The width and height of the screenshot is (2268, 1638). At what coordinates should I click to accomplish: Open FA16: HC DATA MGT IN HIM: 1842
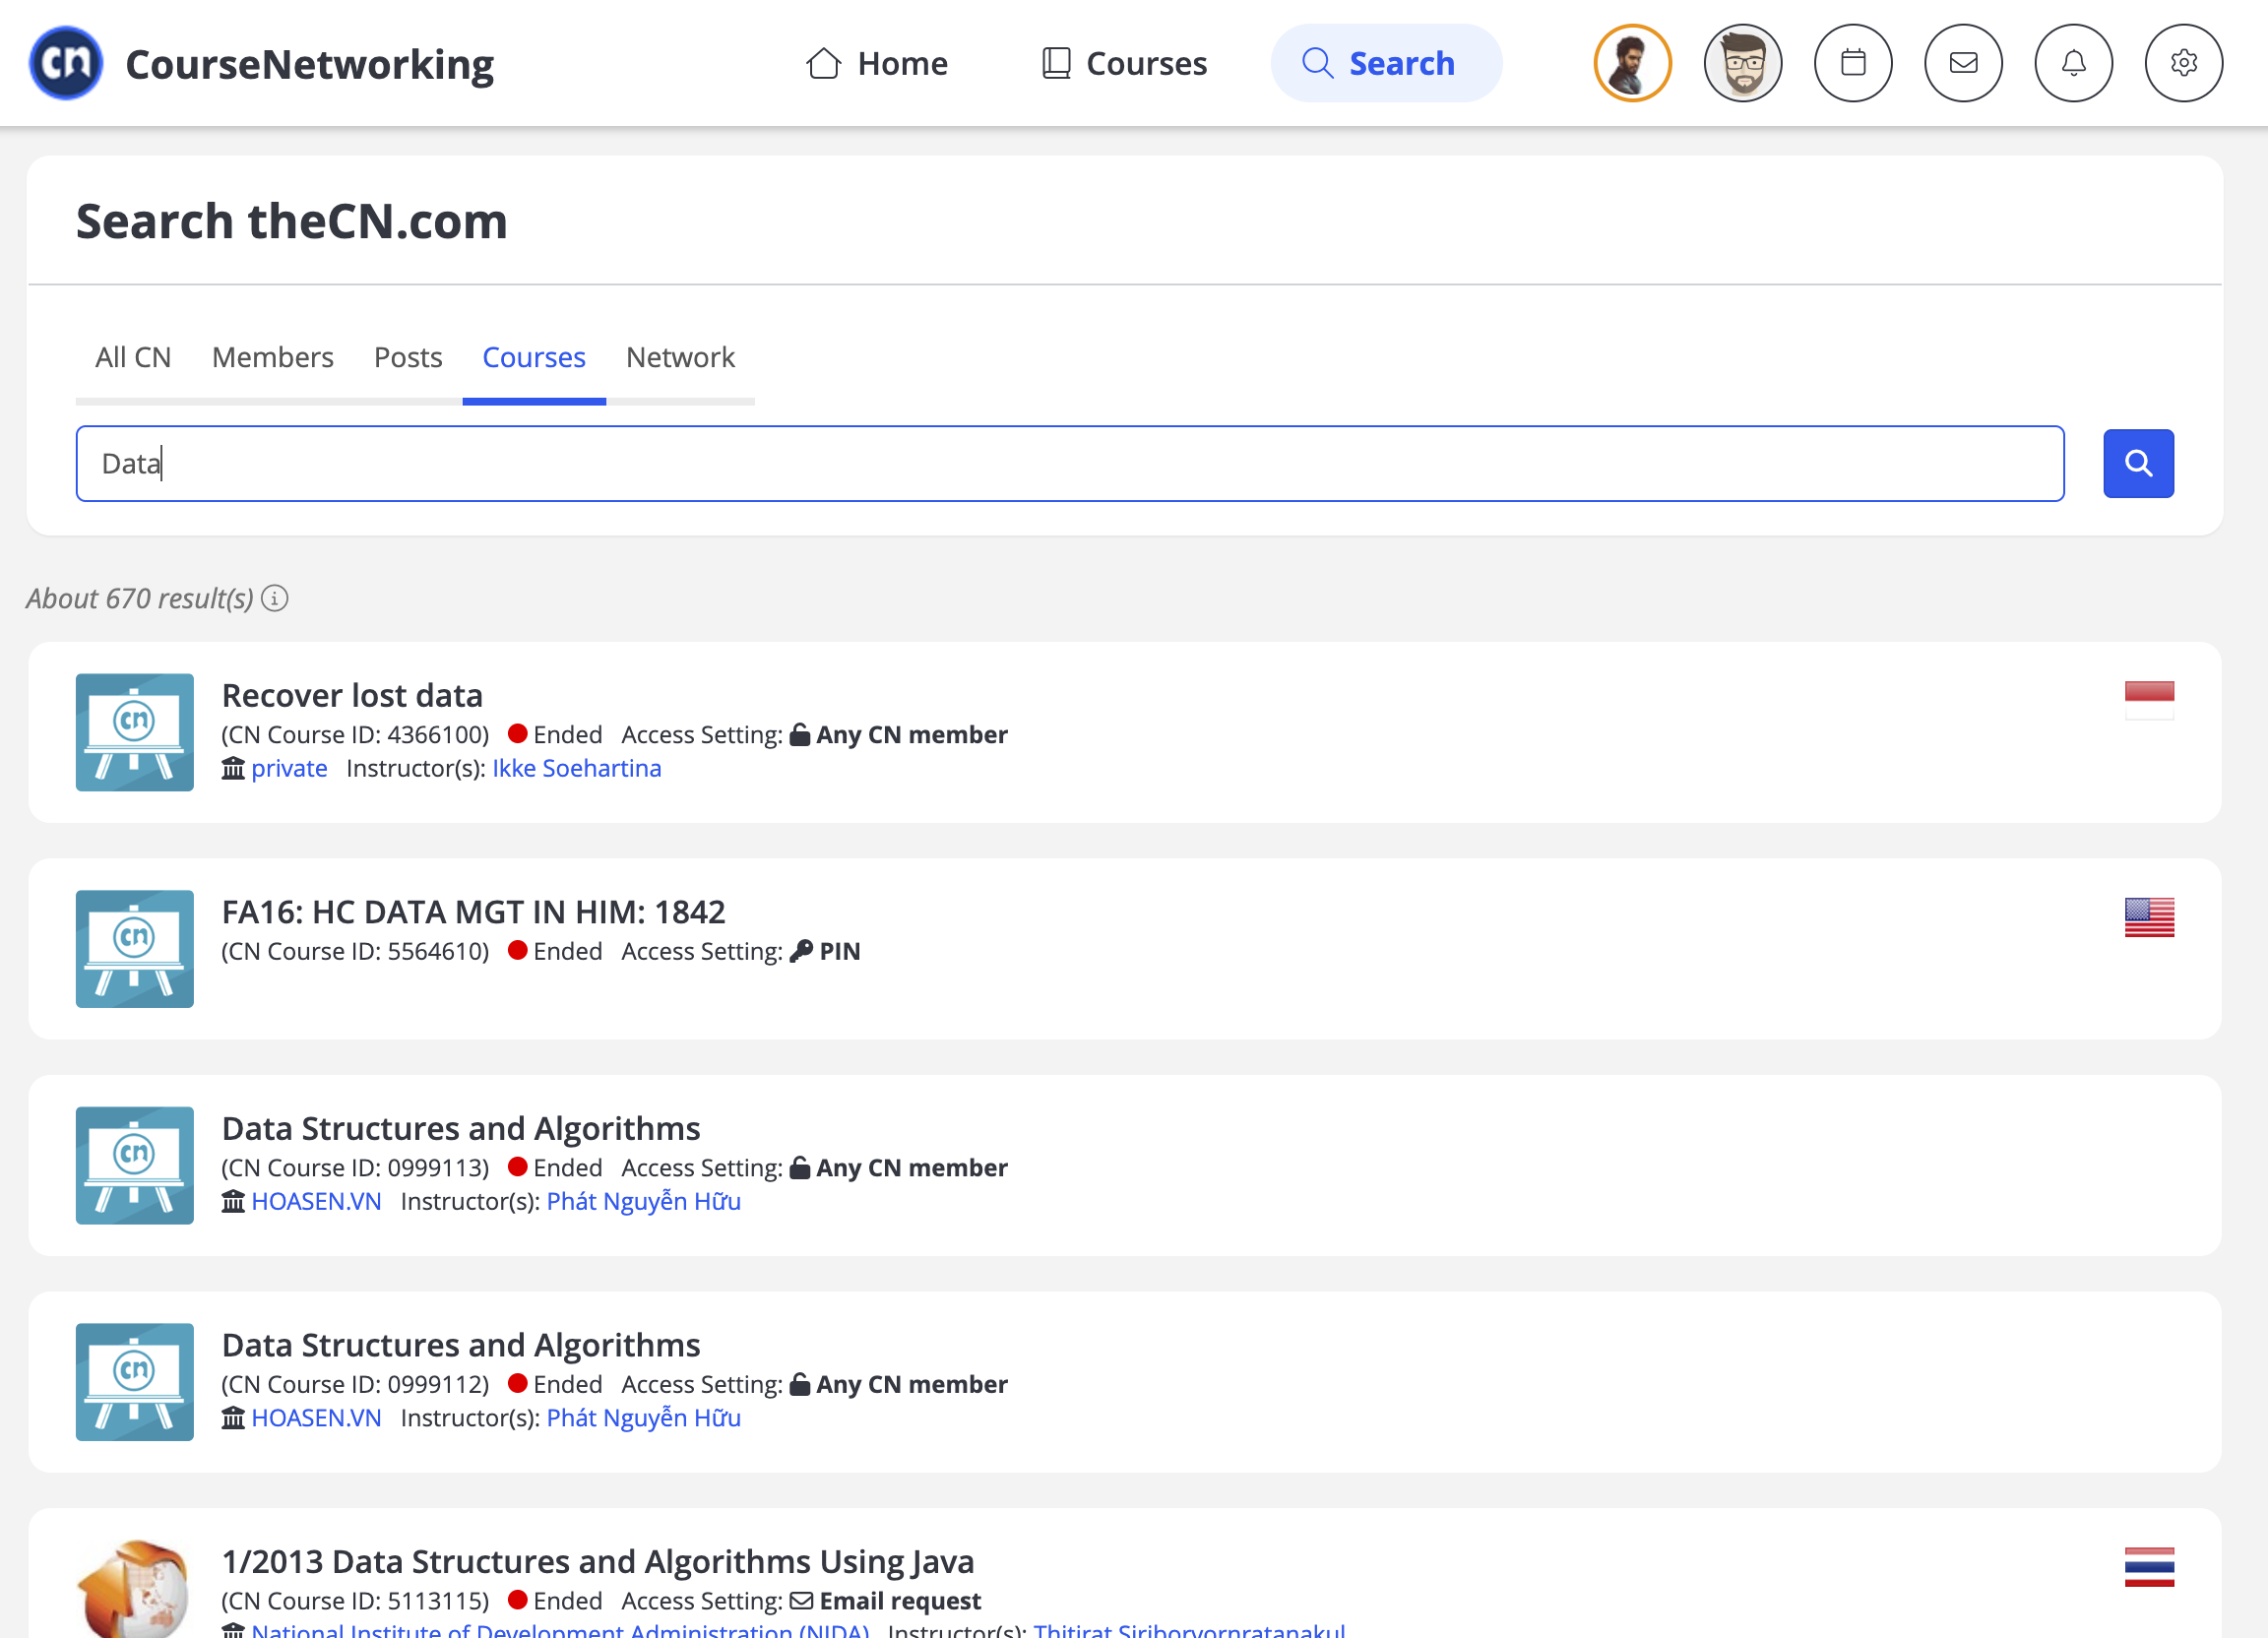[x=473, y=912]
